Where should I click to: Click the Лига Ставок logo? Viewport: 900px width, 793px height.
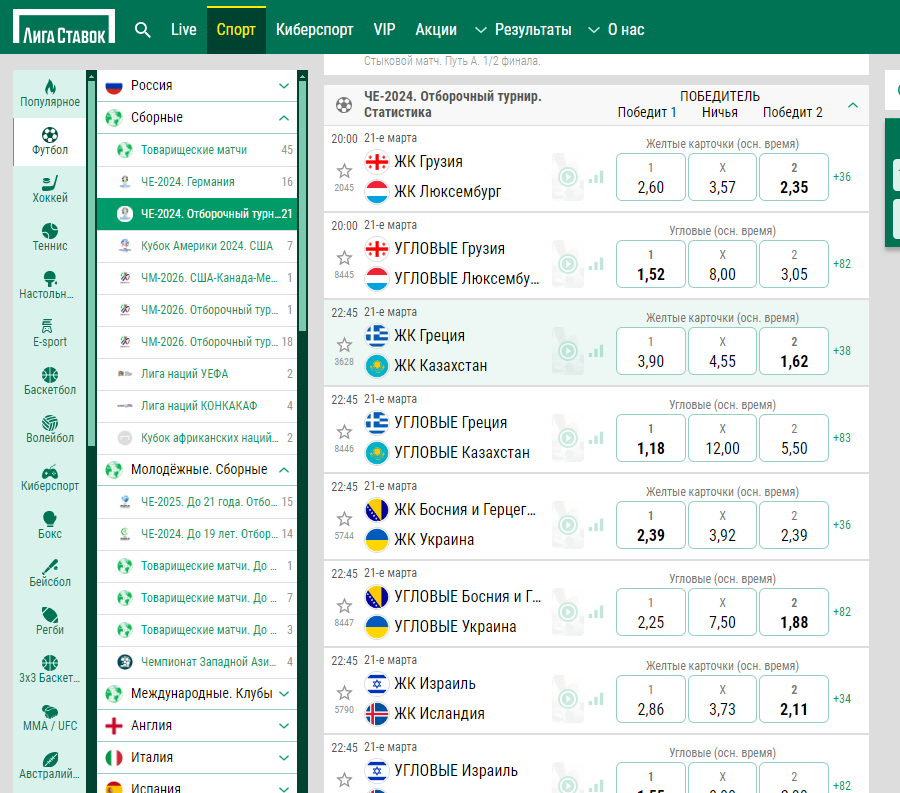pos(64,26)
